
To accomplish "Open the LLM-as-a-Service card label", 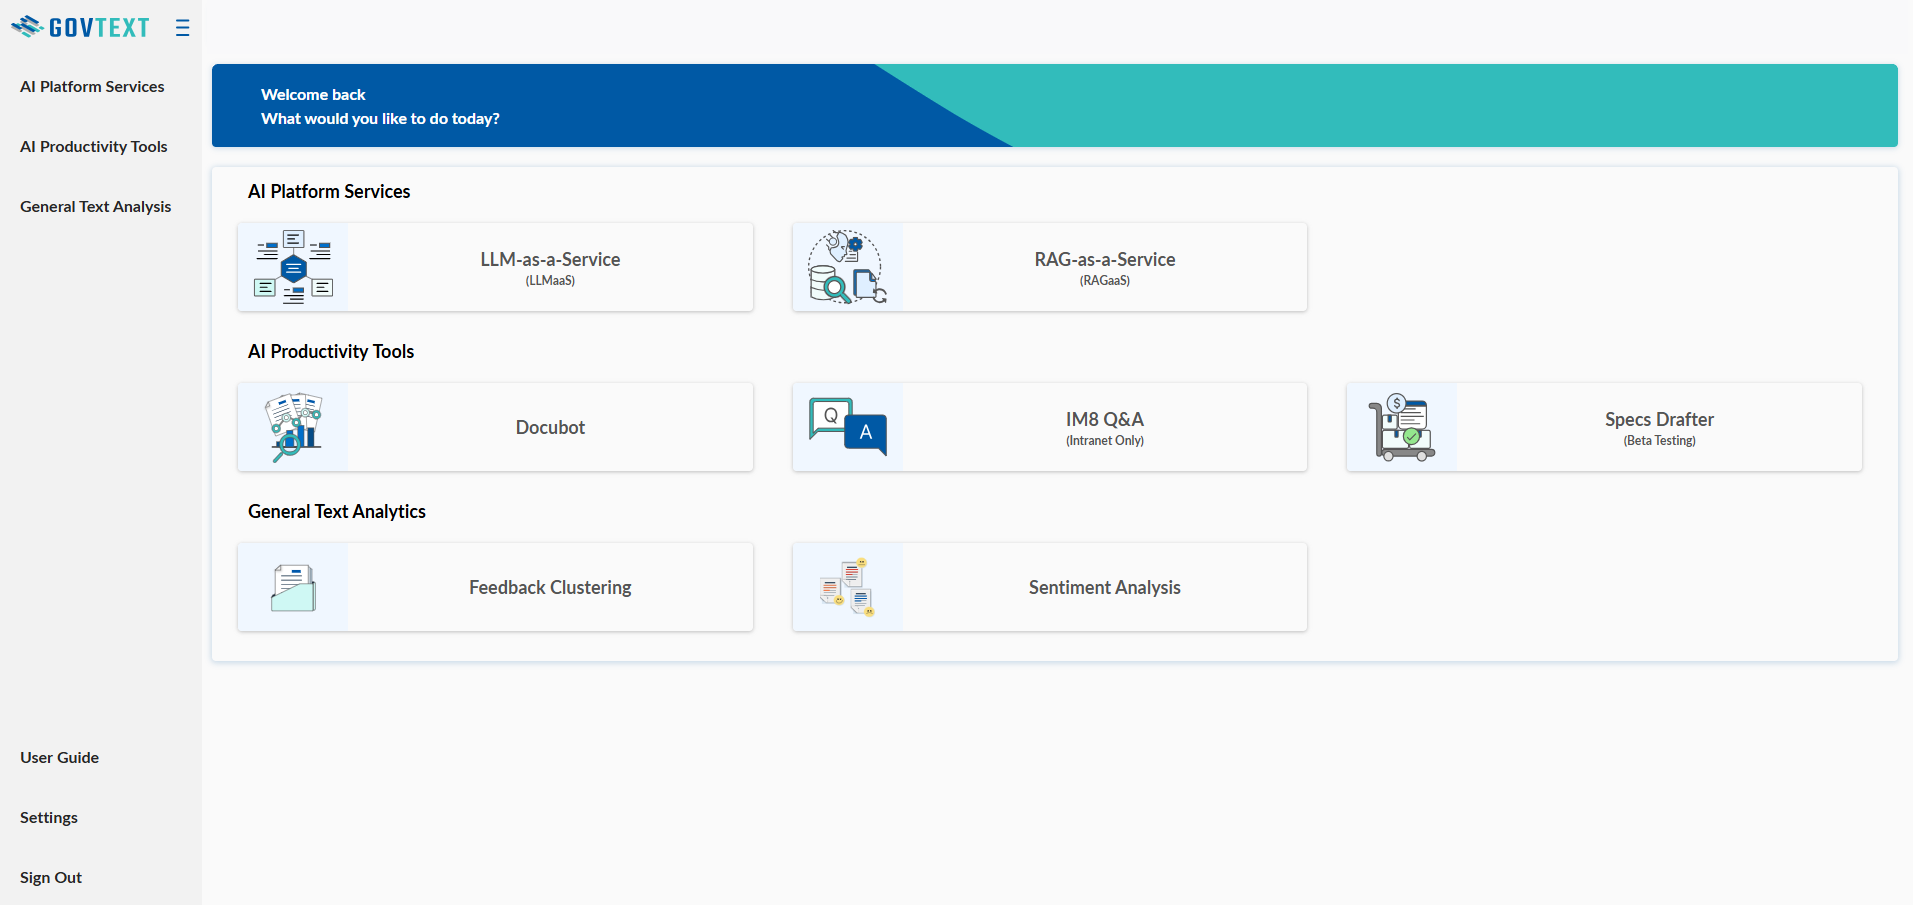I will tap(550, 260).
